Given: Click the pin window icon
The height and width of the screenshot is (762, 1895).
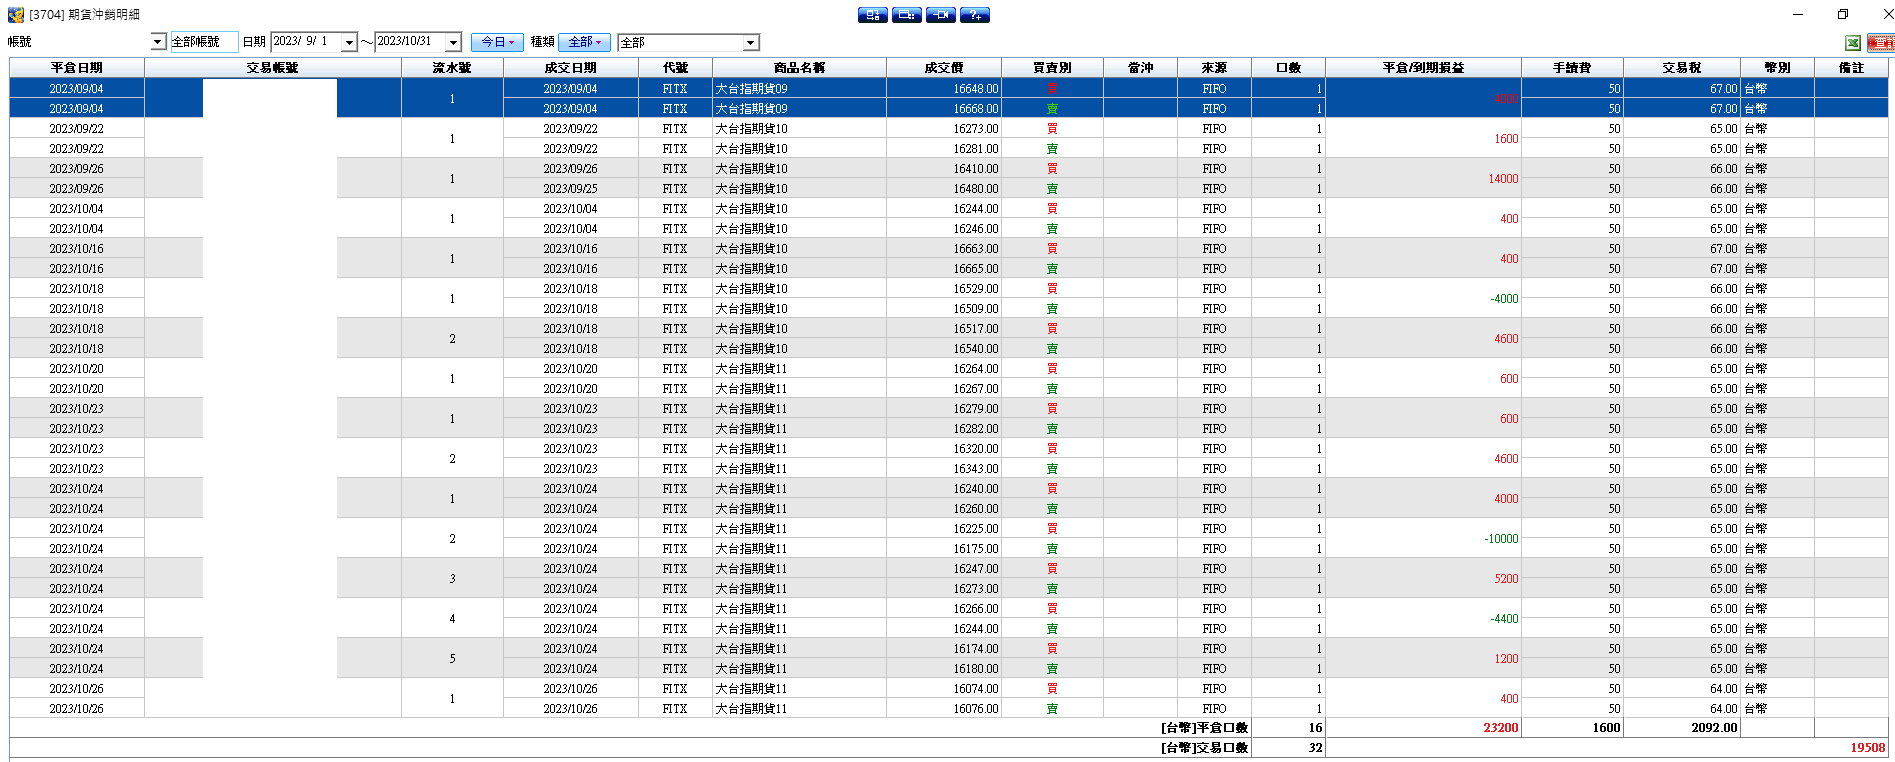Looking at the screenshot, I should 941,15.
